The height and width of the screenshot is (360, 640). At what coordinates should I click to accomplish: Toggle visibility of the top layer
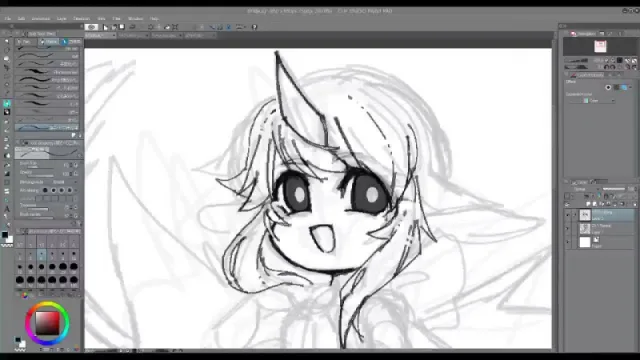tap(567, 215)
